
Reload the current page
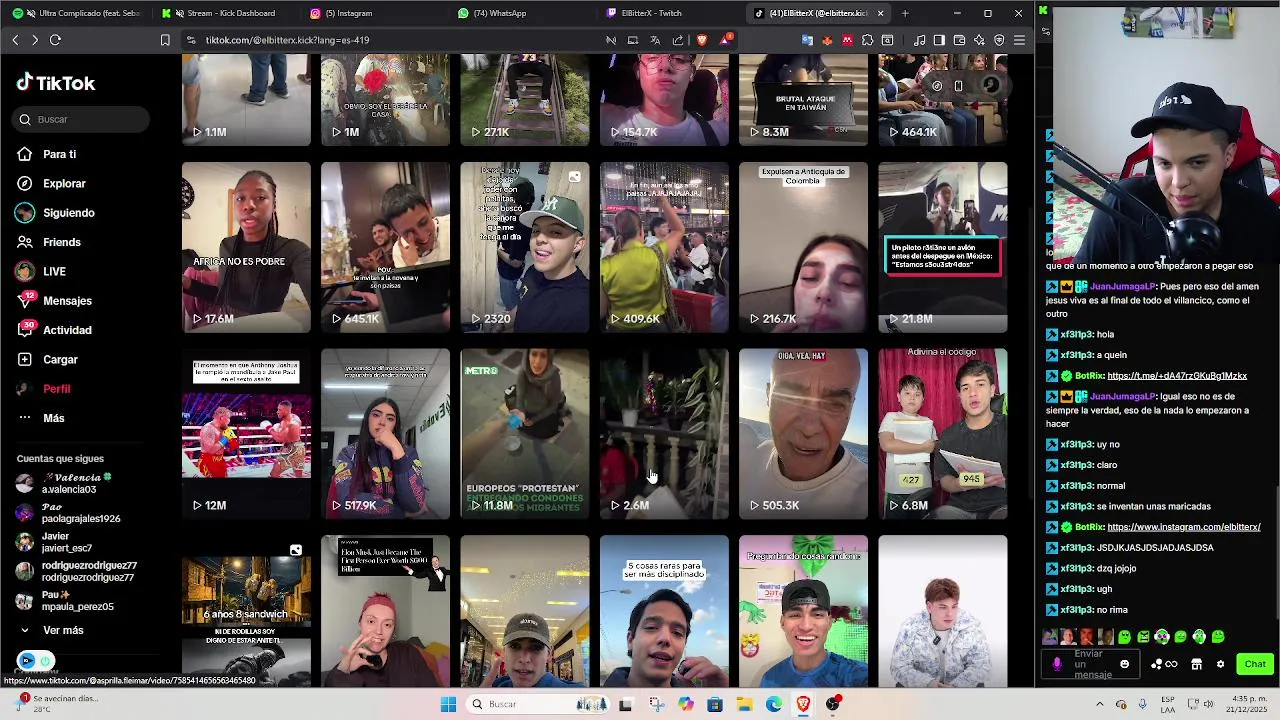click(55, 40)
